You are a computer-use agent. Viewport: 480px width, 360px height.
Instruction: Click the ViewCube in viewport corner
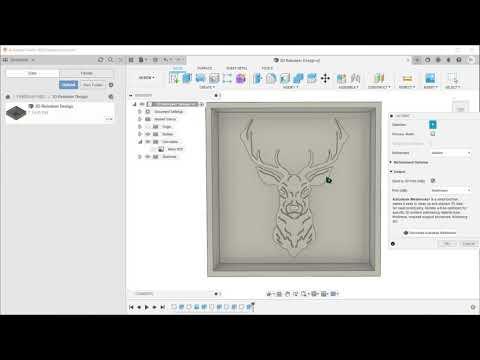coord(460,107)
